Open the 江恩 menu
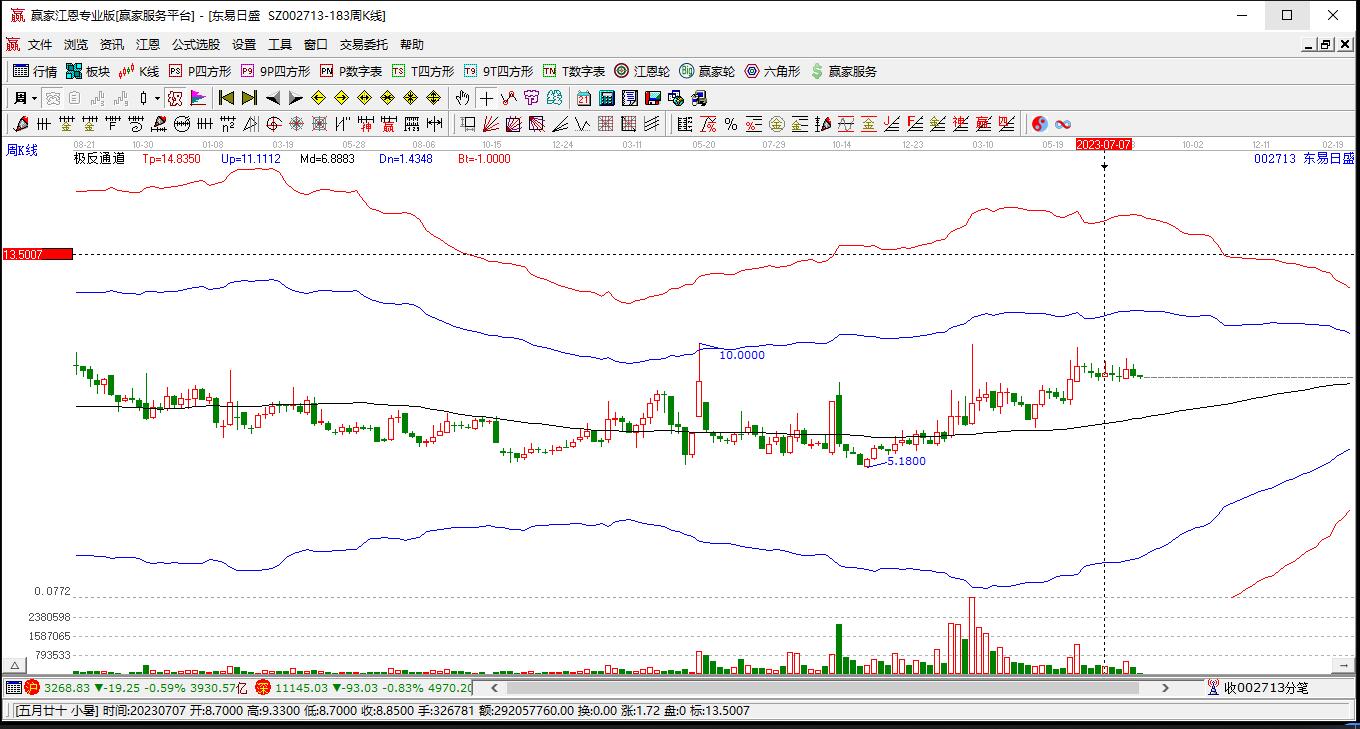Image resolution: width=1360 pixels, height=729 pixels. point(148,45)
